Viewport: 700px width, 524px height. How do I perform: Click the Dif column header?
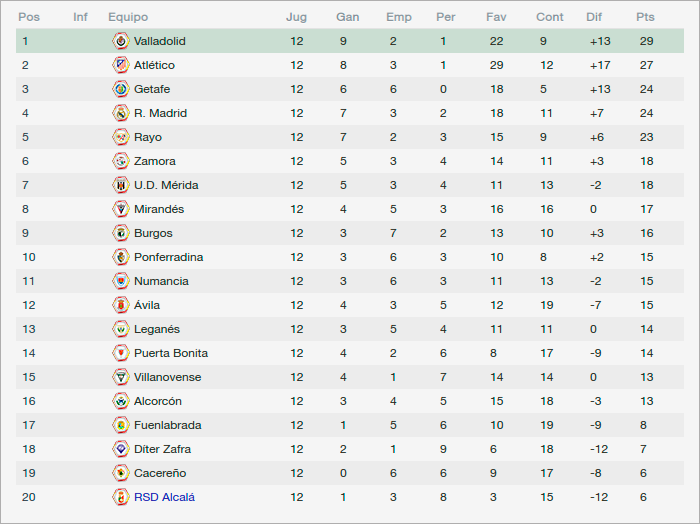pos(594,17)
